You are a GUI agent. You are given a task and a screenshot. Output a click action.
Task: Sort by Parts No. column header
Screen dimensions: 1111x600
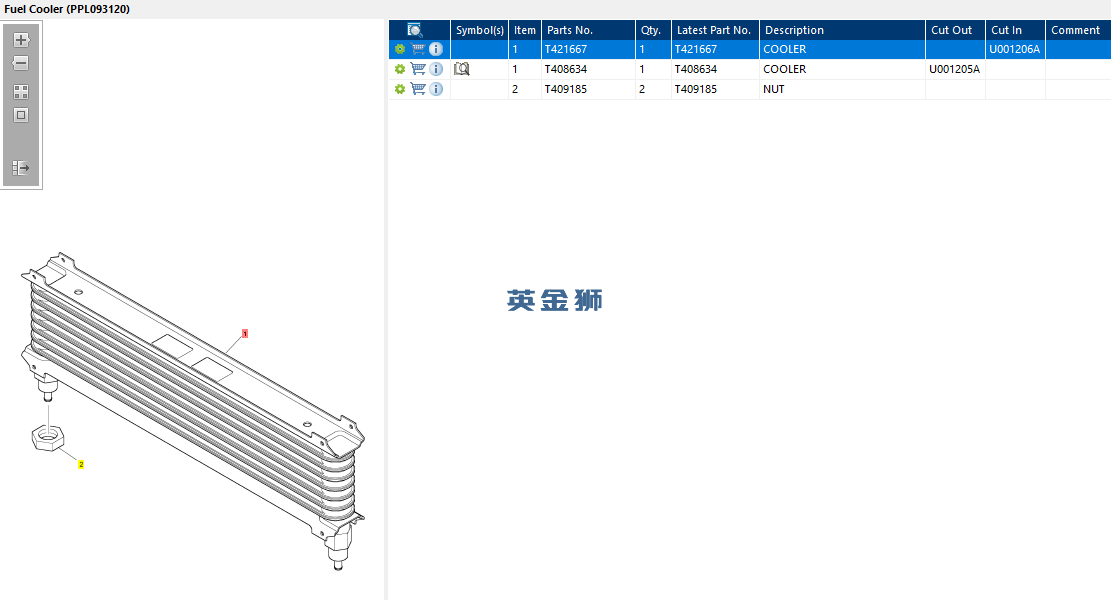(588, 30)
